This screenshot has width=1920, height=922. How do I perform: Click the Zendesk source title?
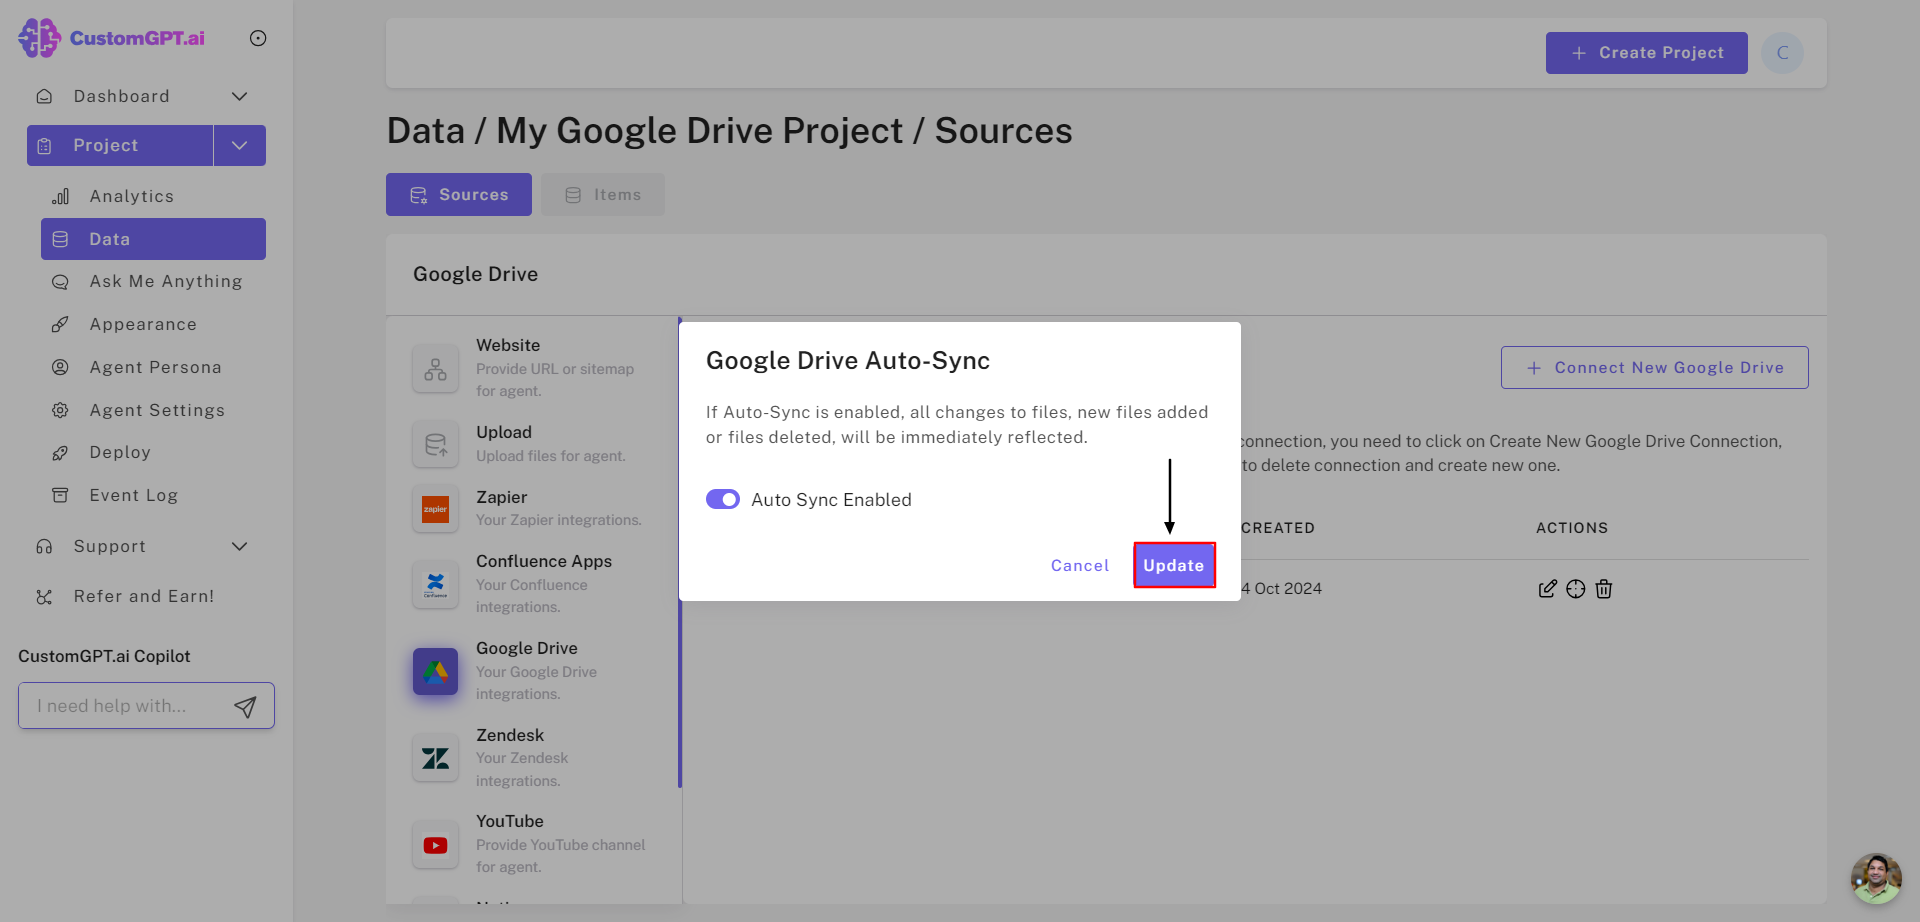(510, 735)
